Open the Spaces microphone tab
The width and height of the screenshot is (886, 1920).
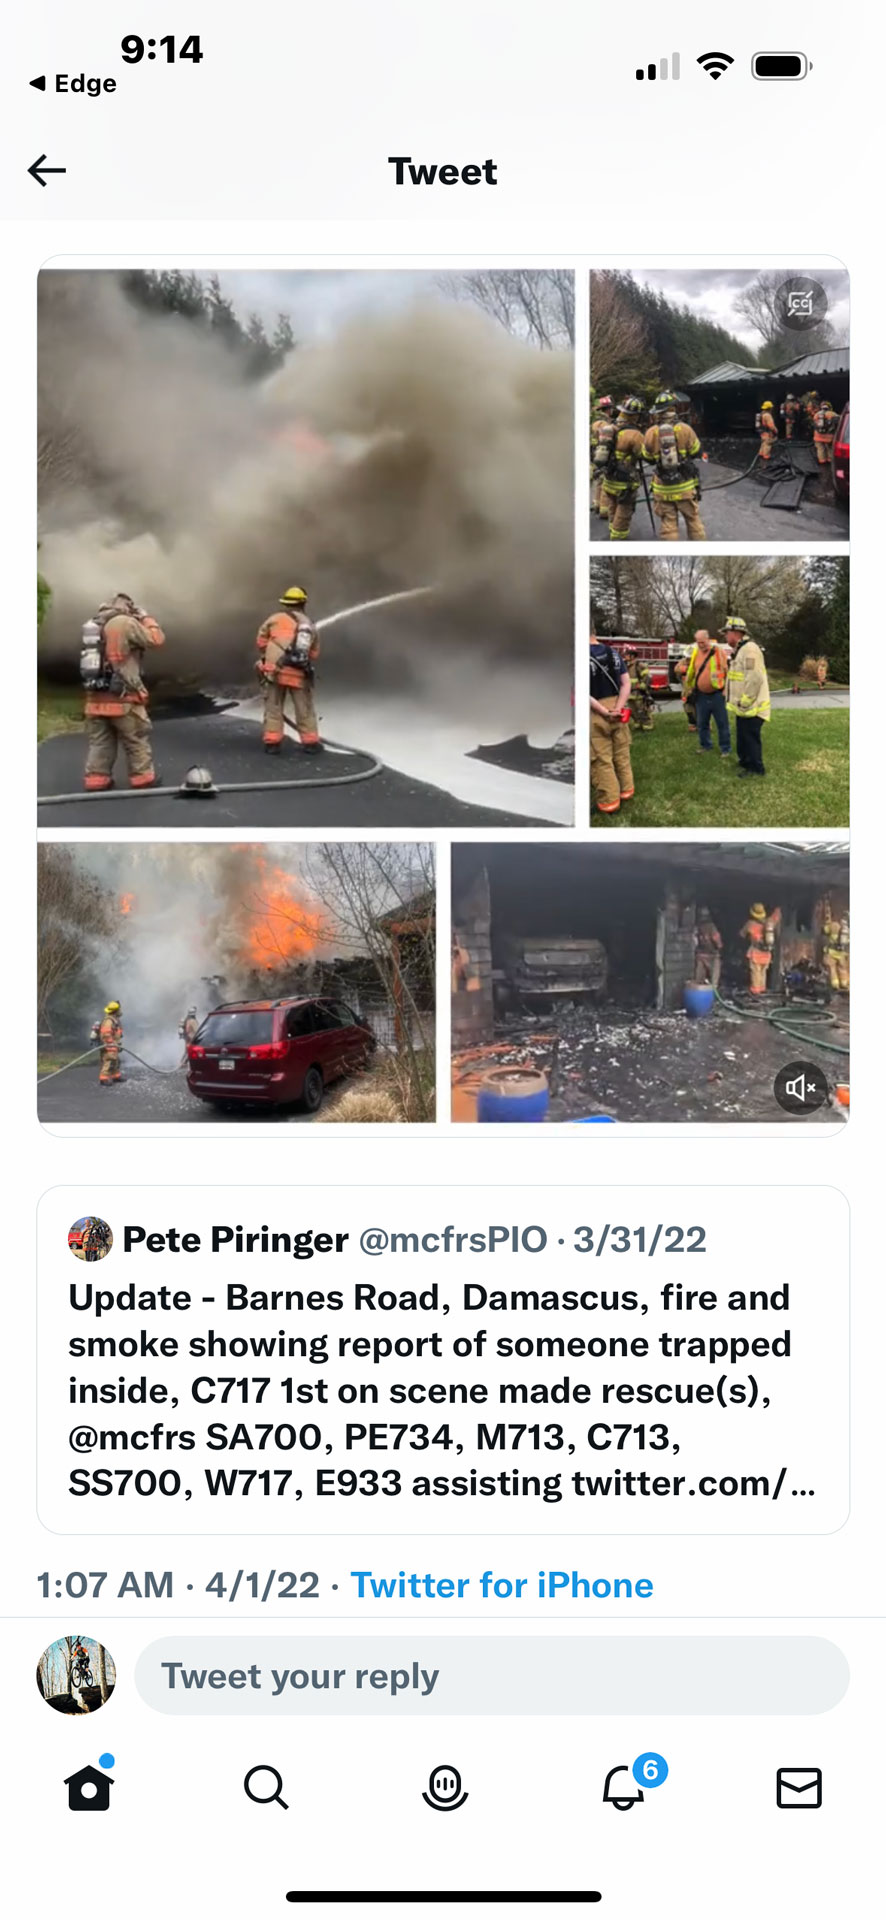tap(444, 1788)
